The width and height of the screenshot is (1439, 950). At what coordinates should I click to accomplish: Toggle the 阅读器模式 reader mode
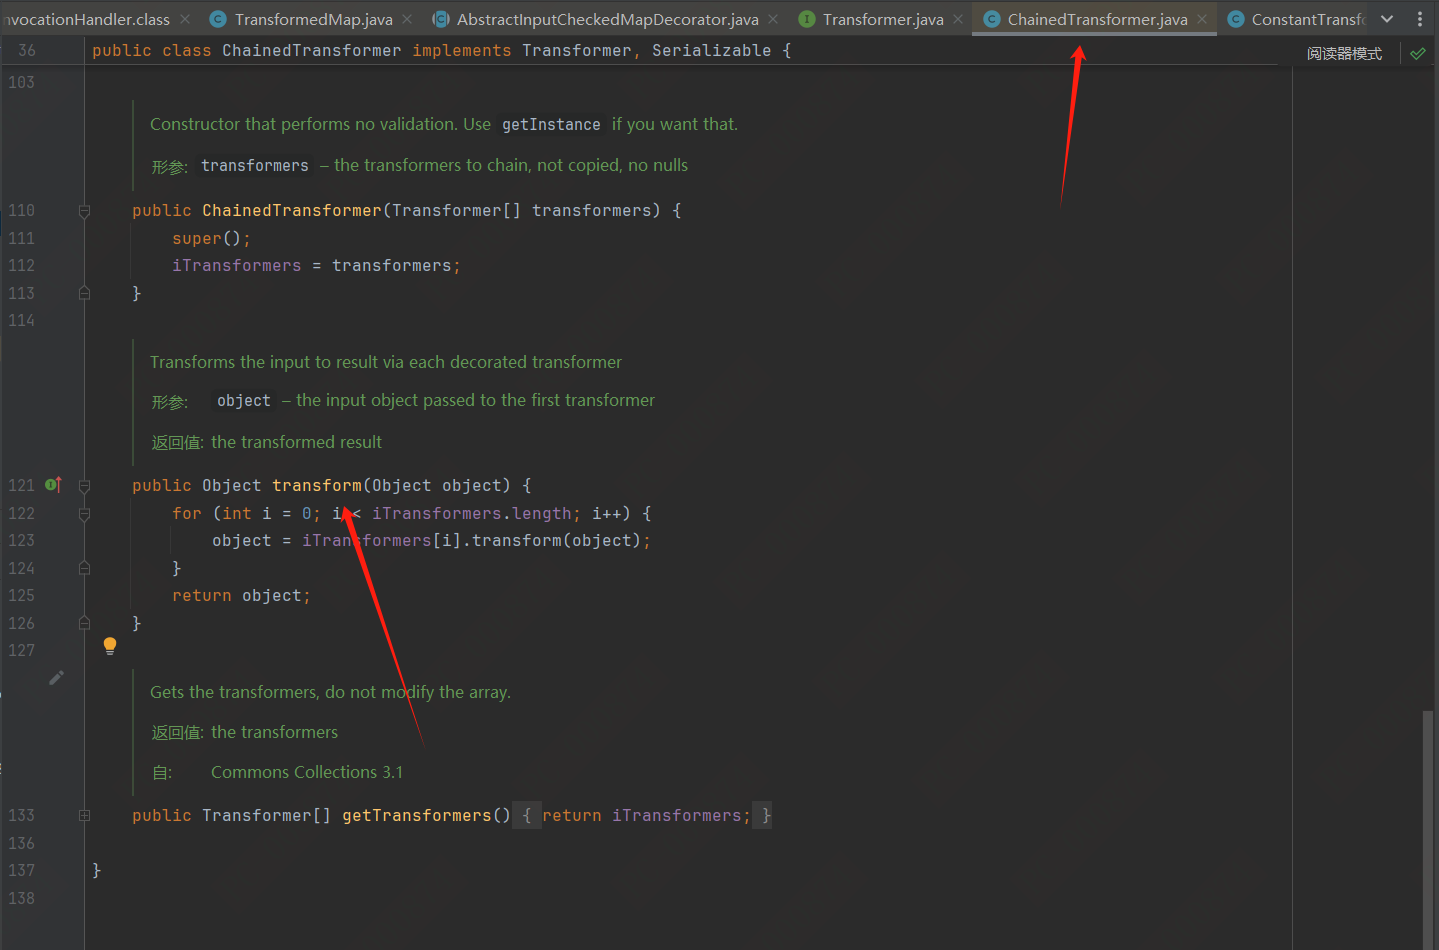pyautogui.click(x=1344, y=53)
